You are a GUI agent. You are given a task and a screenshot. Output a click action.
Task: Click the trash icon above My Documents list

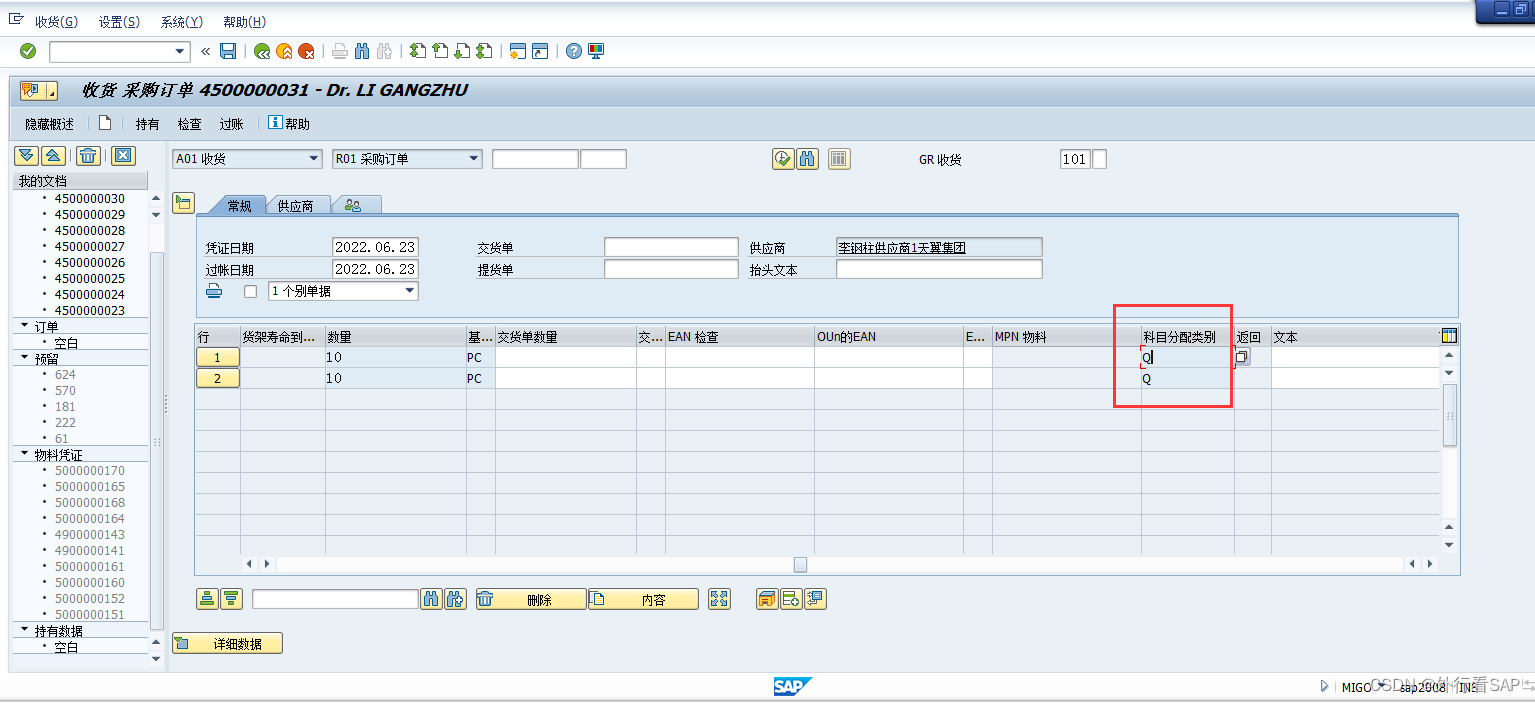tap(88, 155)
